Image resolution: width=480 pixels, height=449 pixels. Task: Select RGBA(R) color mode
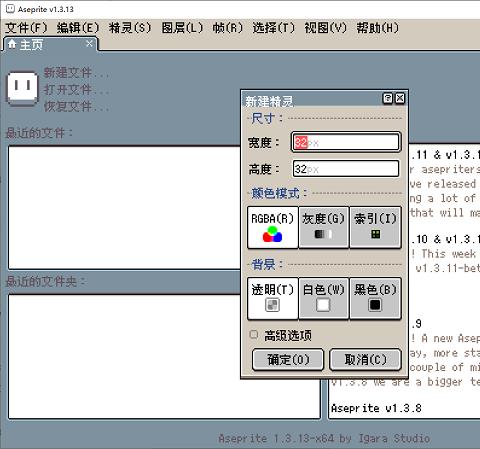point(273,227)
